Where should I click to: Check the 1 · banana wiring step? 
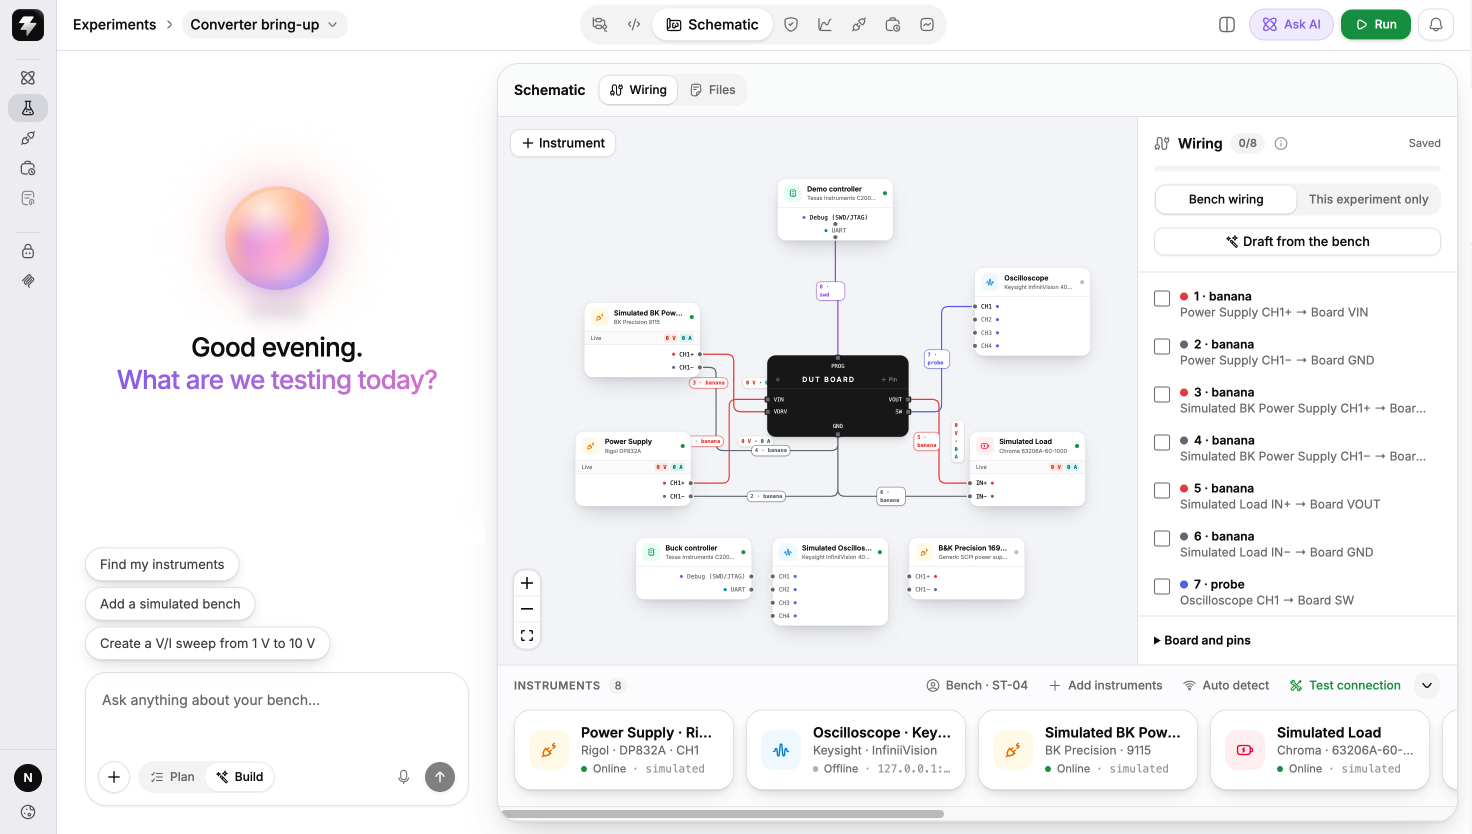click(1162, 298)
